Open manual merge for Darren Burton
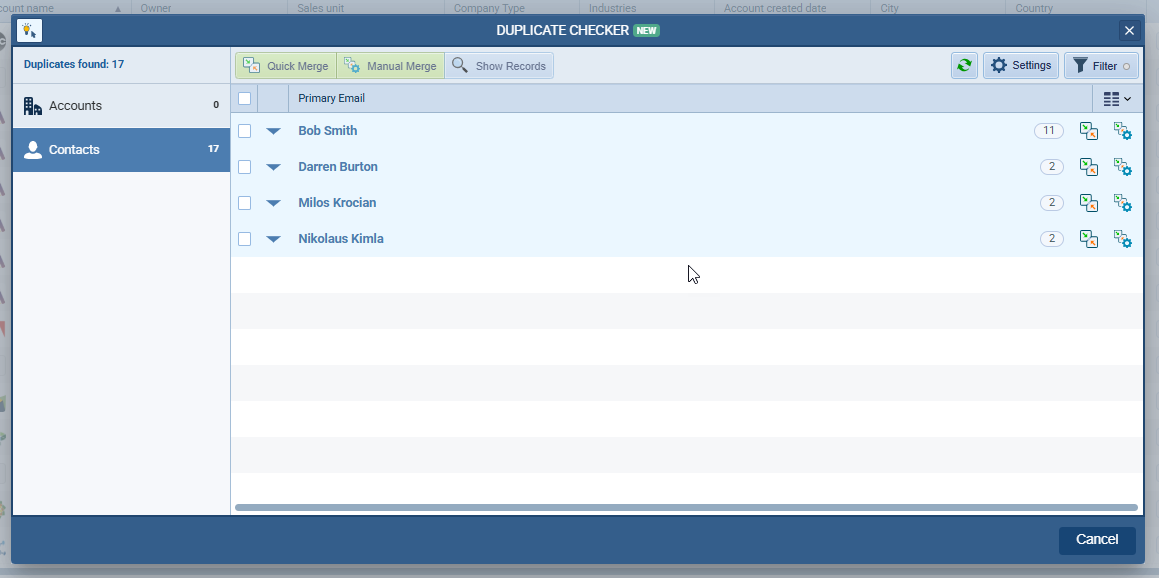The image size is (1159, 578). click(x=1123, y=167)
